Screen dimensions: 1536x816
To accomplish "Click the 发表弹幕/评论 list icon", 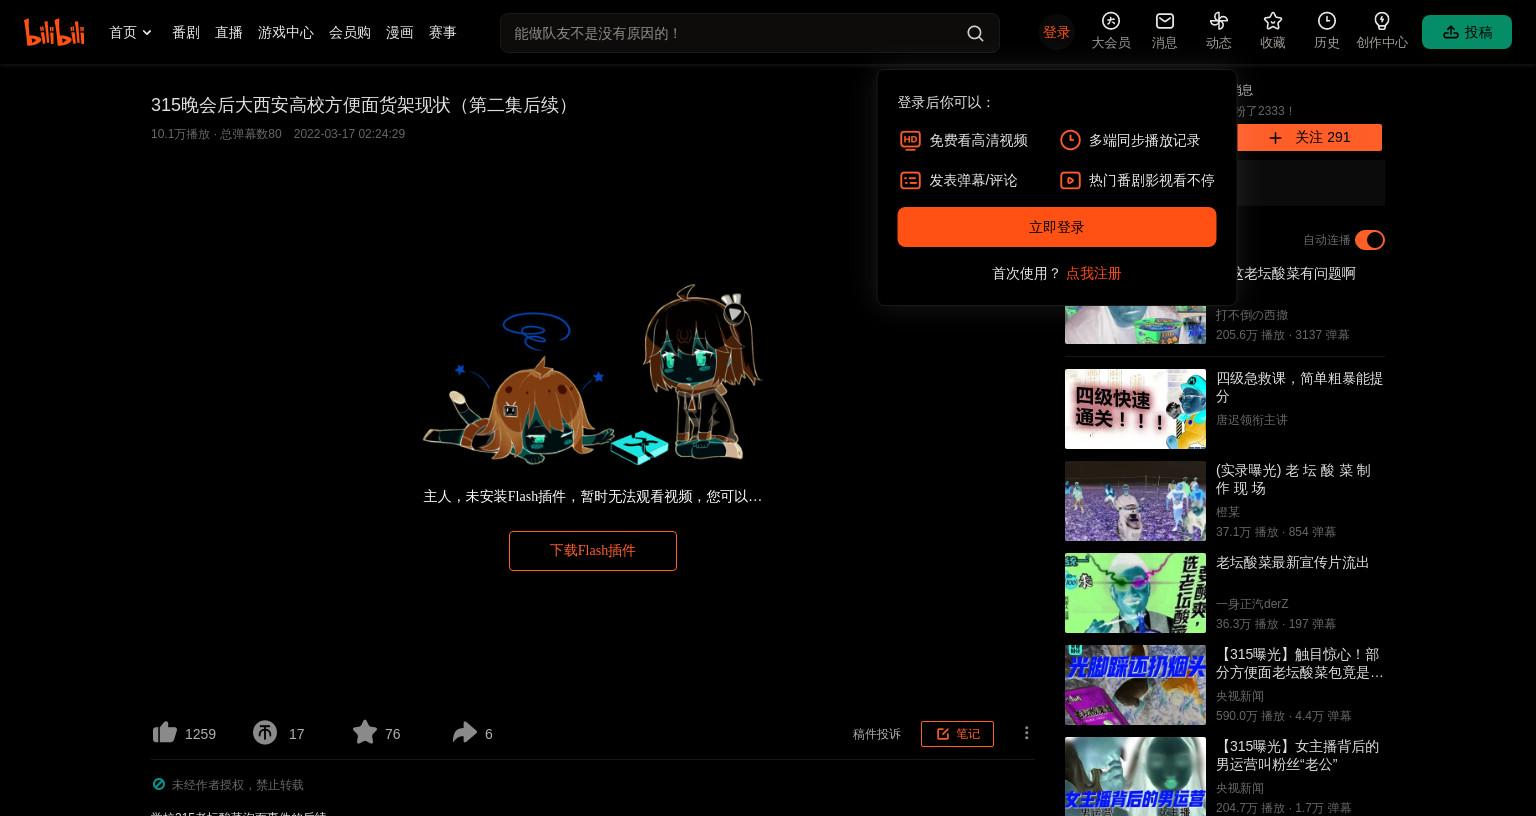I will coord(910,181).
